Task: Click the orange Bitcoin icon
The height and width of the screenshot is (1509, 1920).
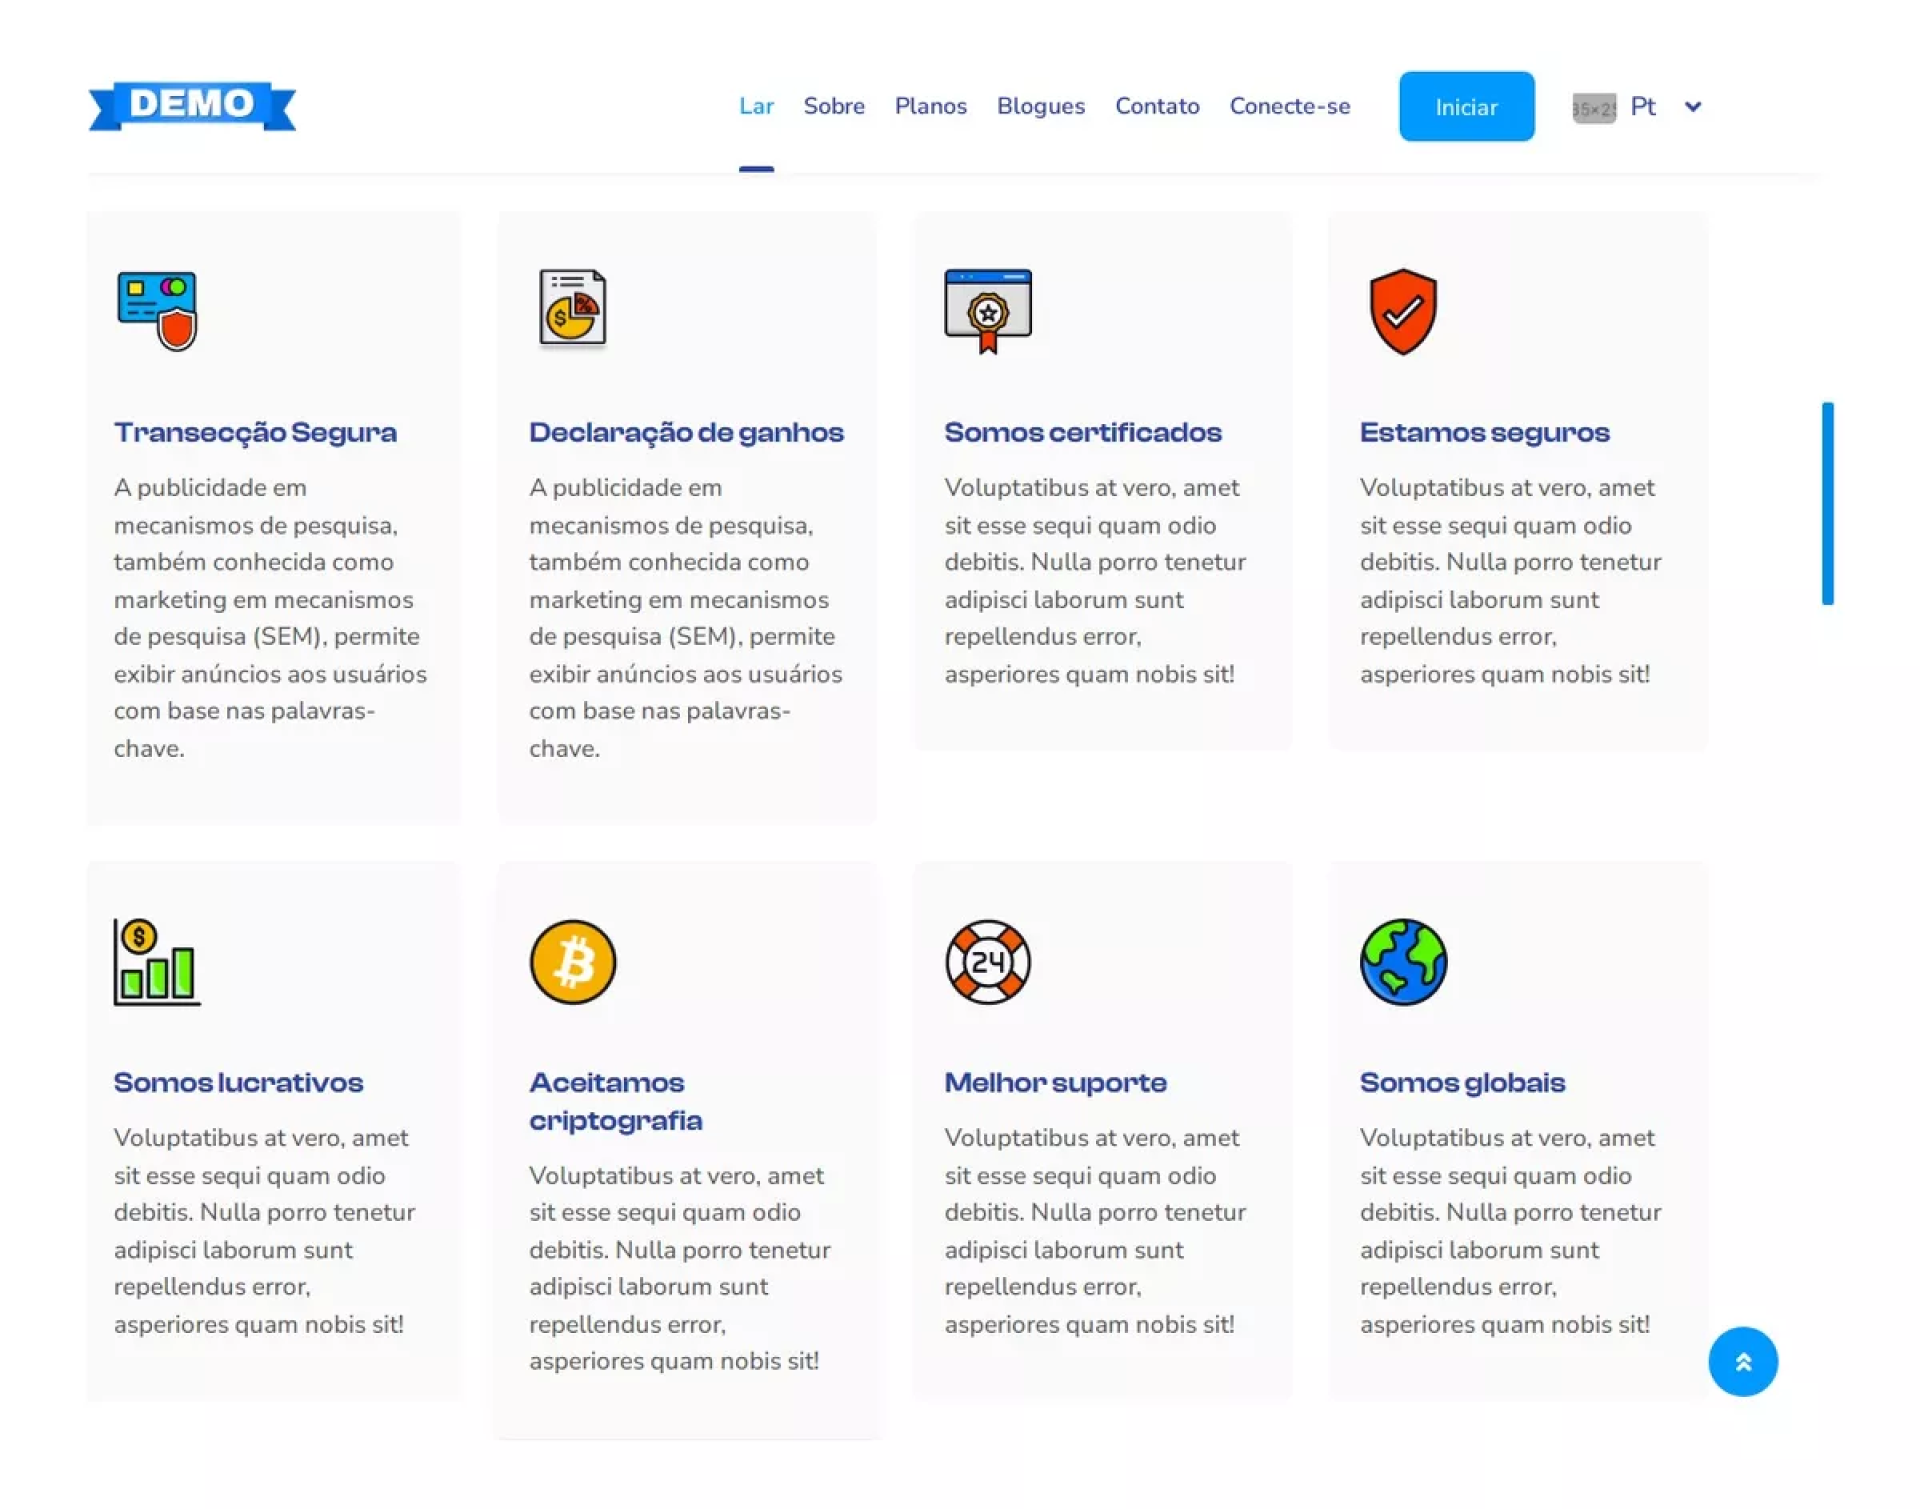Action: 572,962
